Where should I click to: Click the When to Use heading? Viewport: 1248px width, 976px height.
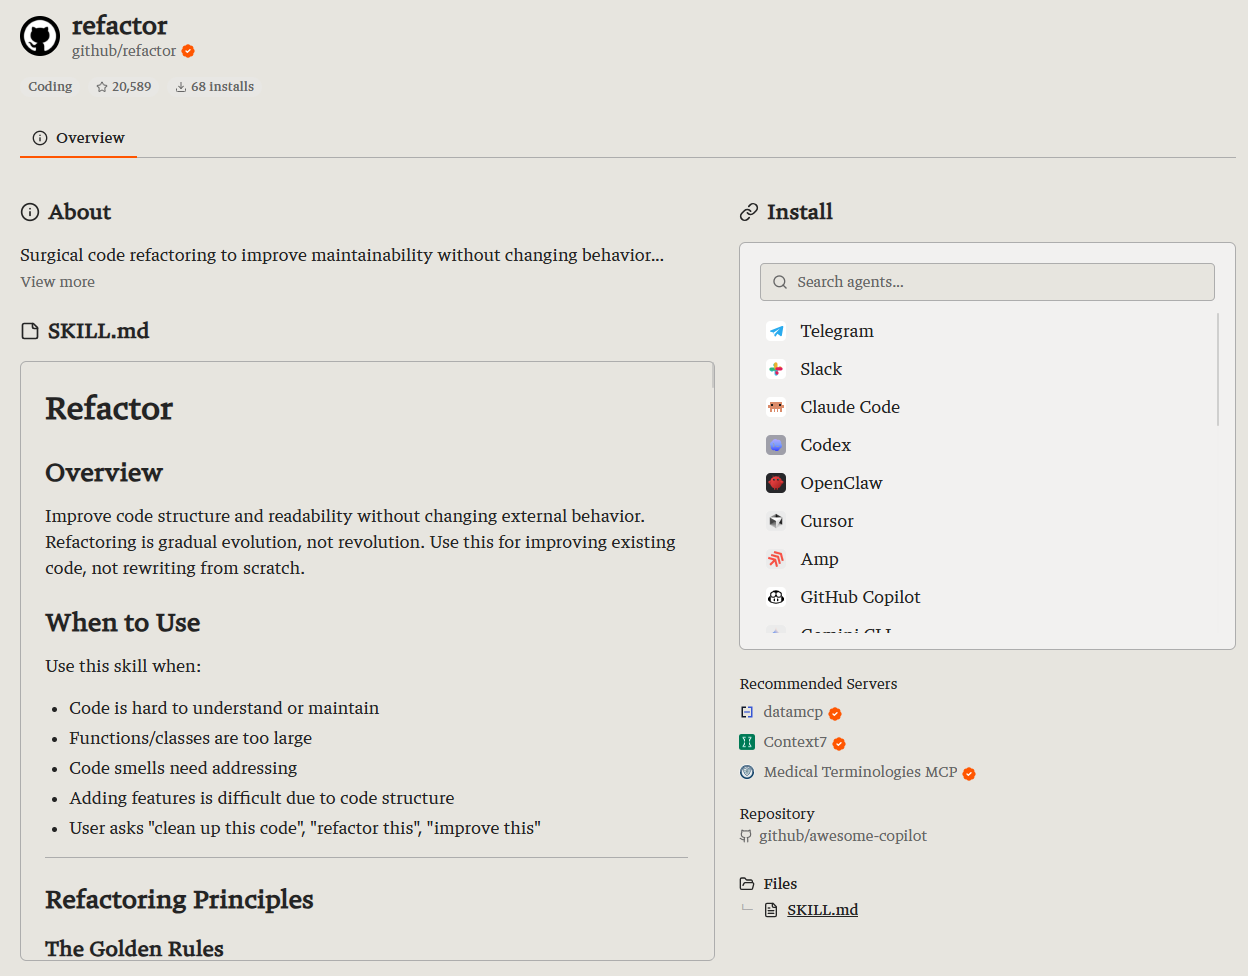(123, 622)
